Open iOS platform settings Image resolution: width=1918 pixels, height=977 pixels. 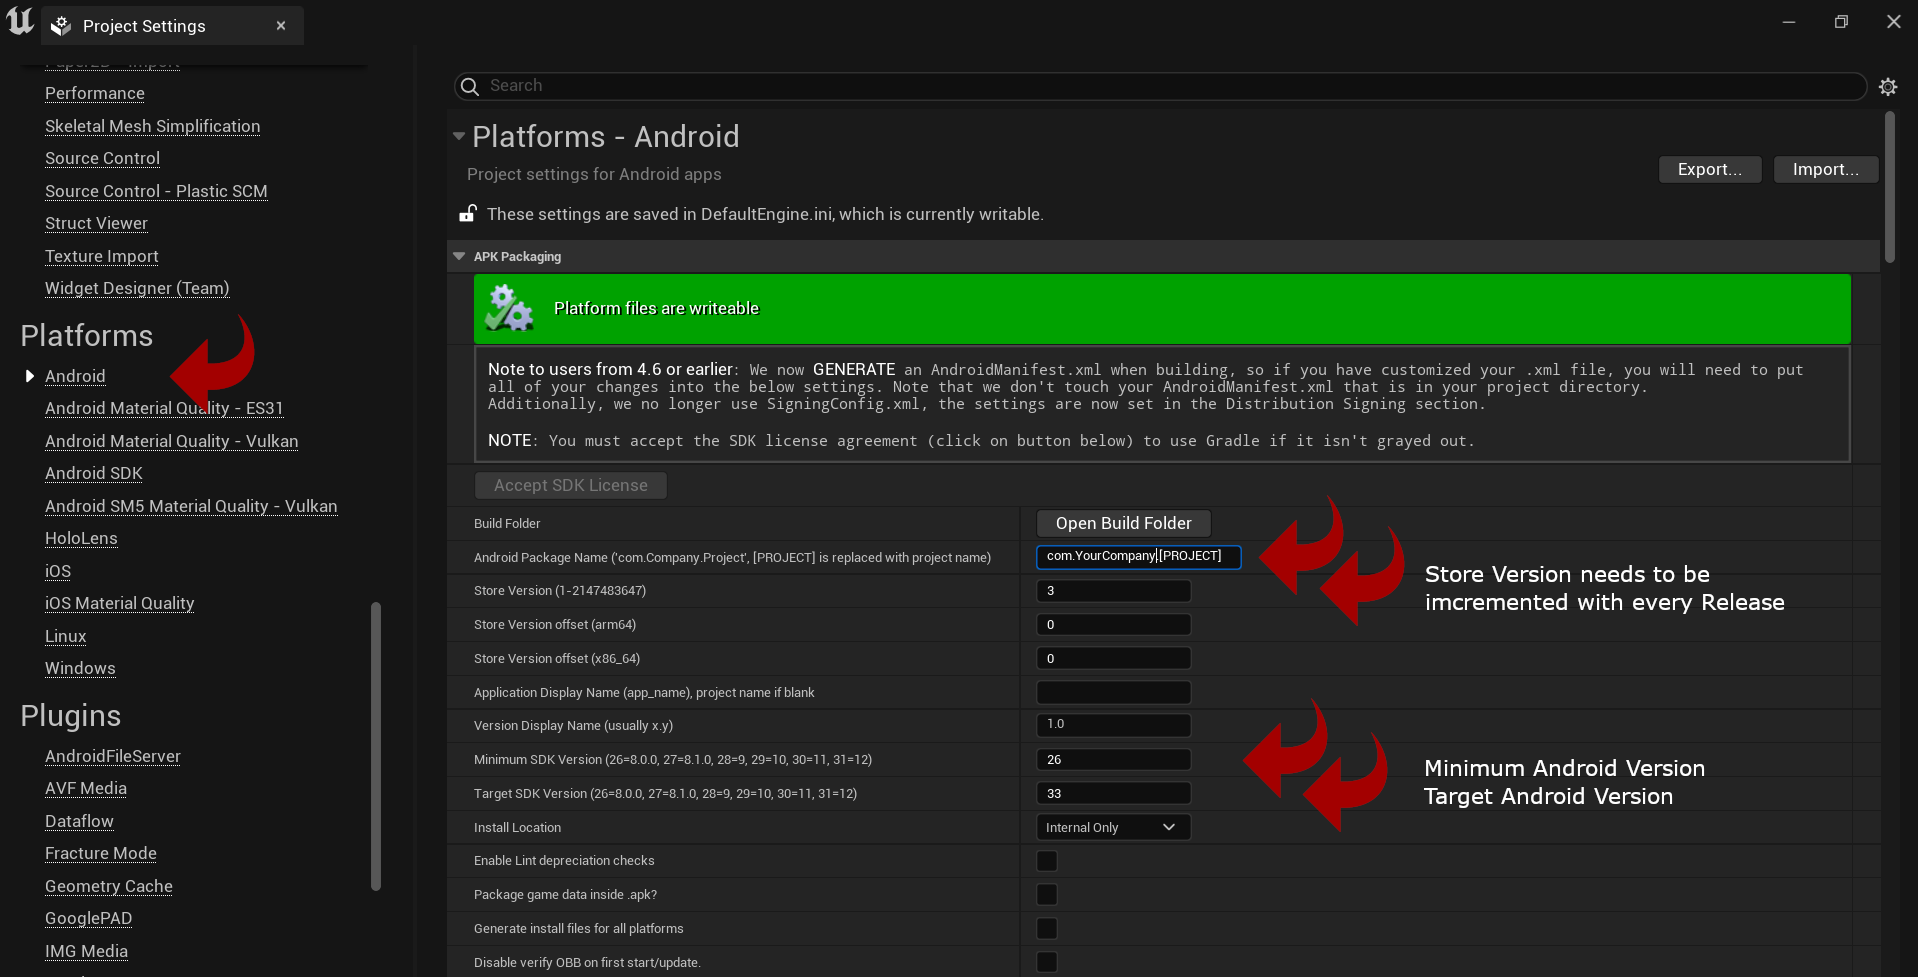point(58,571)
